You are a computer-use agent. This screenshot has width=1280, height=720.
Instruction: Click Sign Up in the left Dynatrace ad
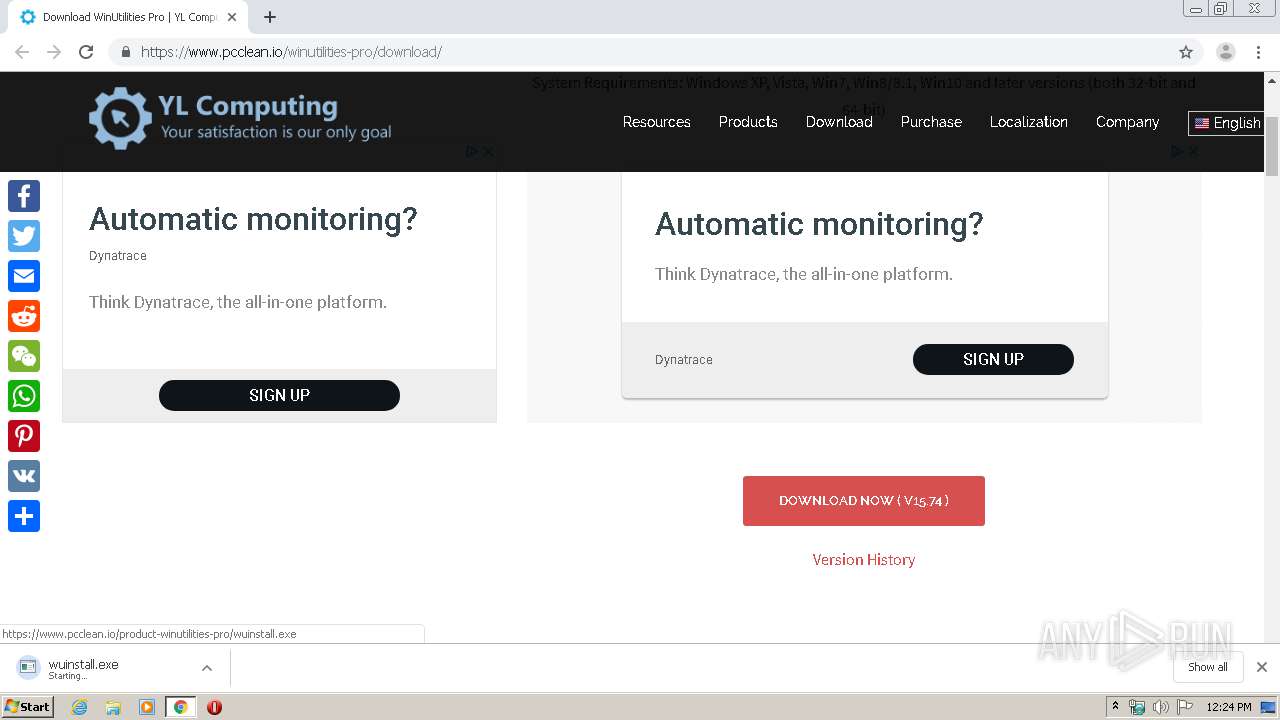(x=279, y=395)
